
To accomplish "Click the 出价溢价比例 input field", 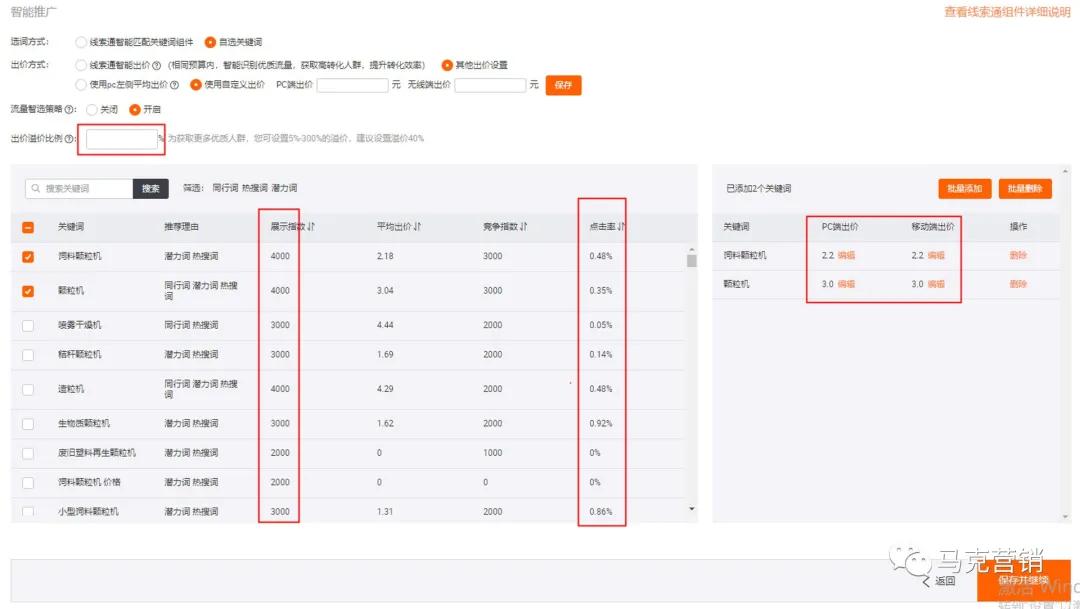I will 120,139.
